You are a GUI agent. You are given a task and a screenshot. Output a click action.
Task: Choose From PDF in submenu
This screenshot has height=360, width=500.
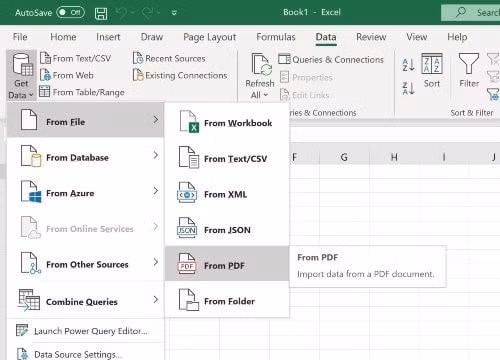227,264
